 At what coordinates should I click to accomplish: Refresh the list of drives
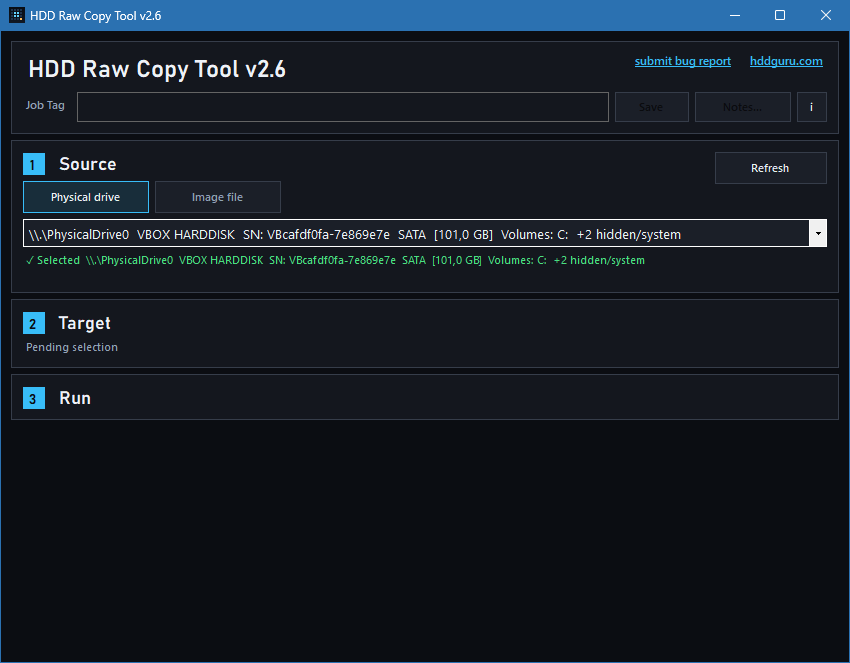(x=770, y=167)
